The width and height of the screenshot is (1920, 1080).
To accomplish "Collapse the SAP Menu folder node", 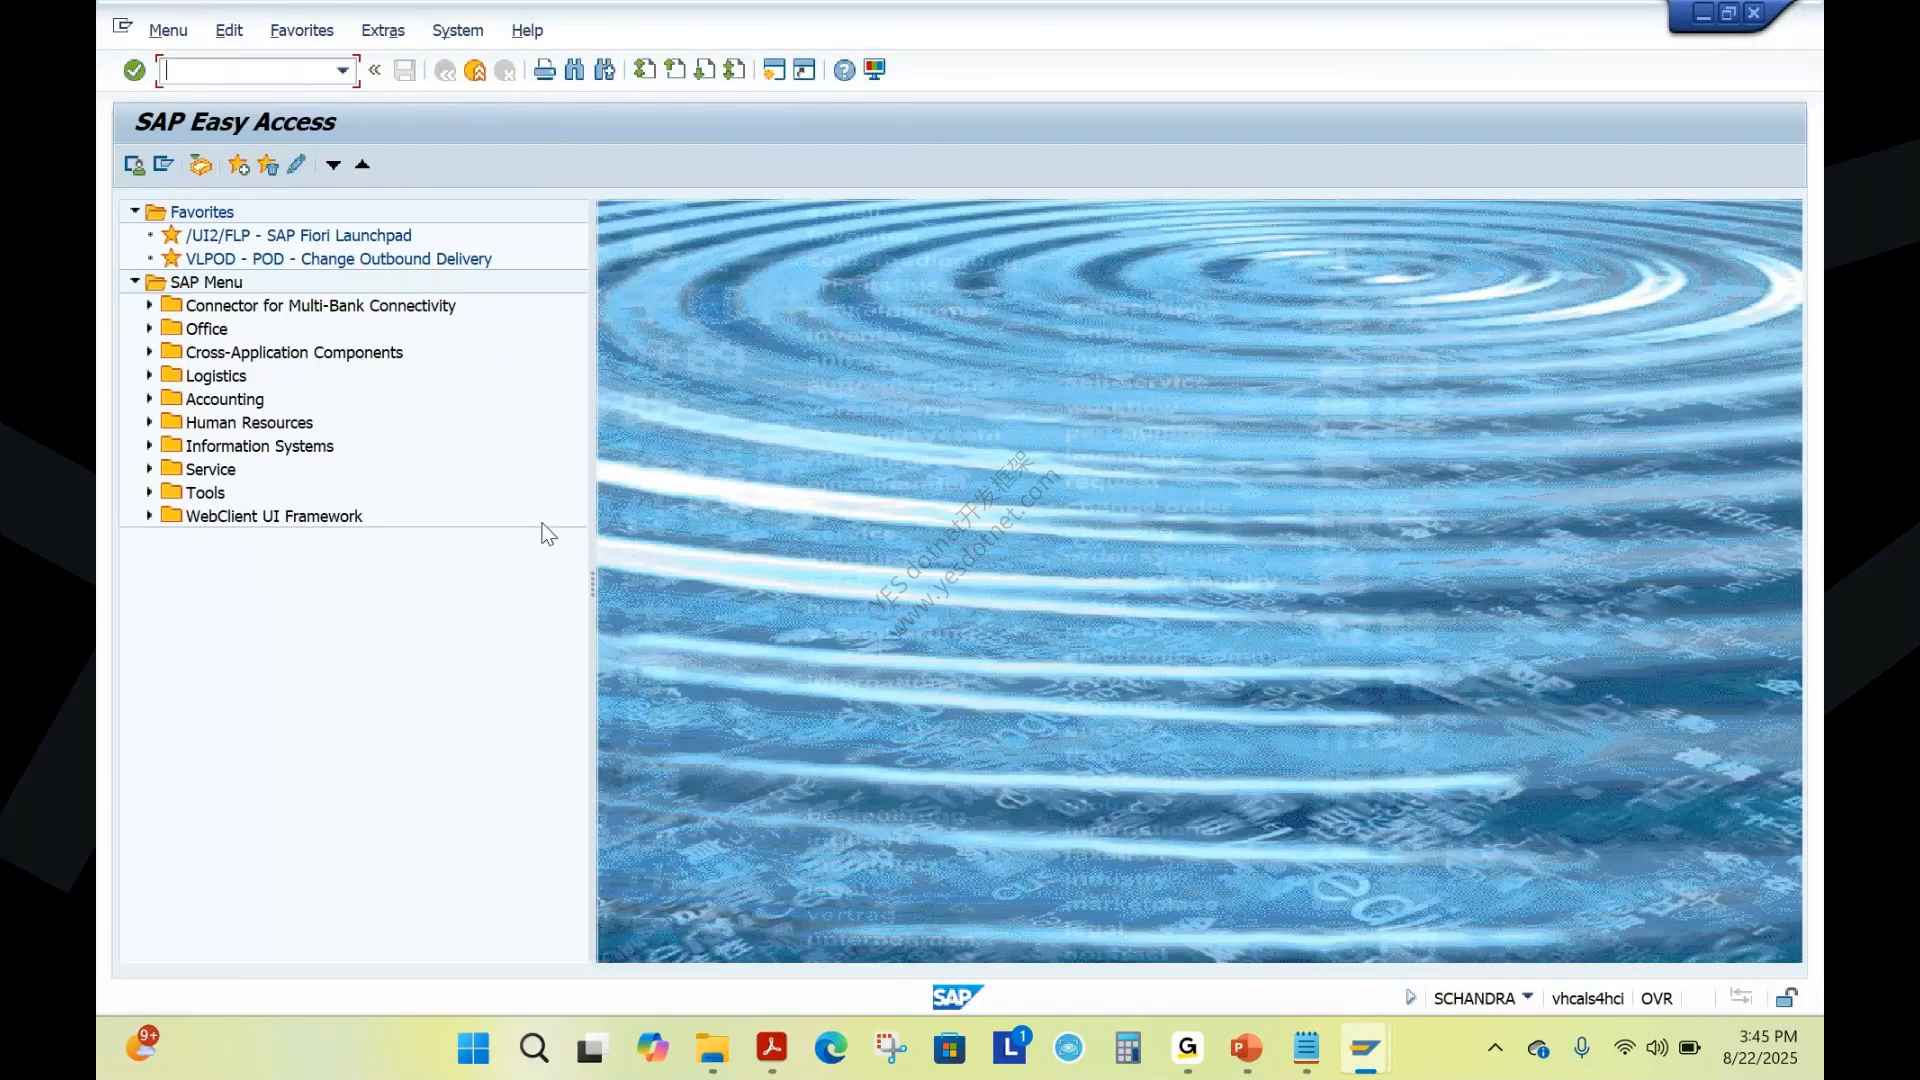I will tap(135, 281).
